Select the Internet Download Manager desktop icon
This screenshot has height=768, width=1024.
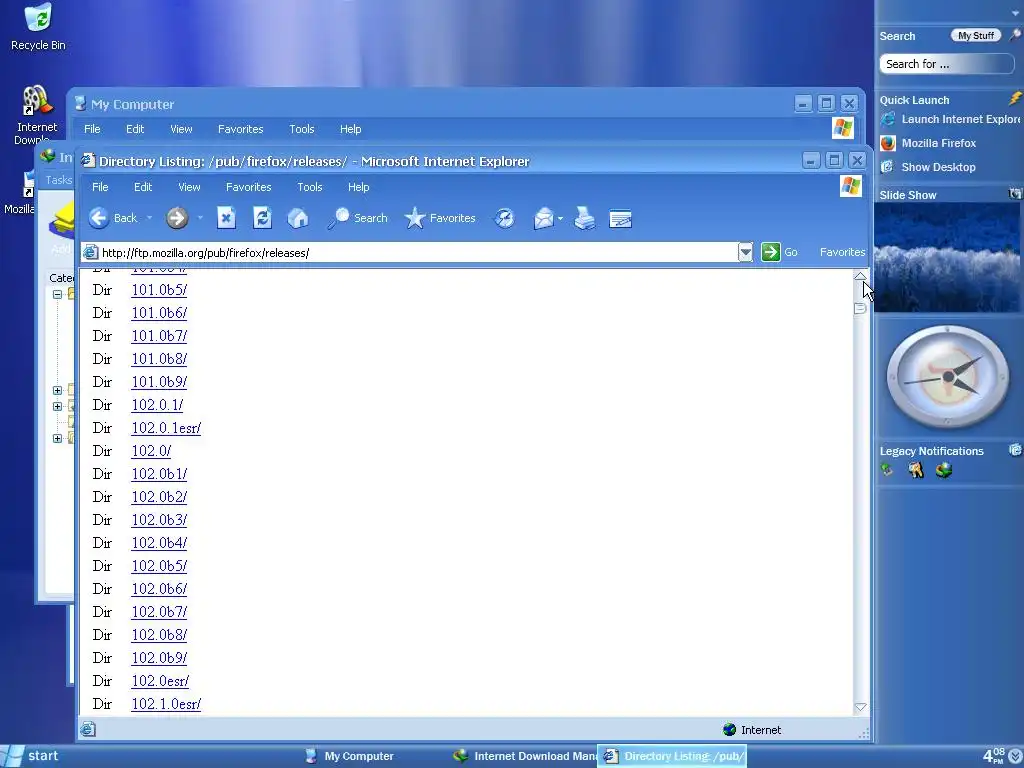click(x=37, y=115)
